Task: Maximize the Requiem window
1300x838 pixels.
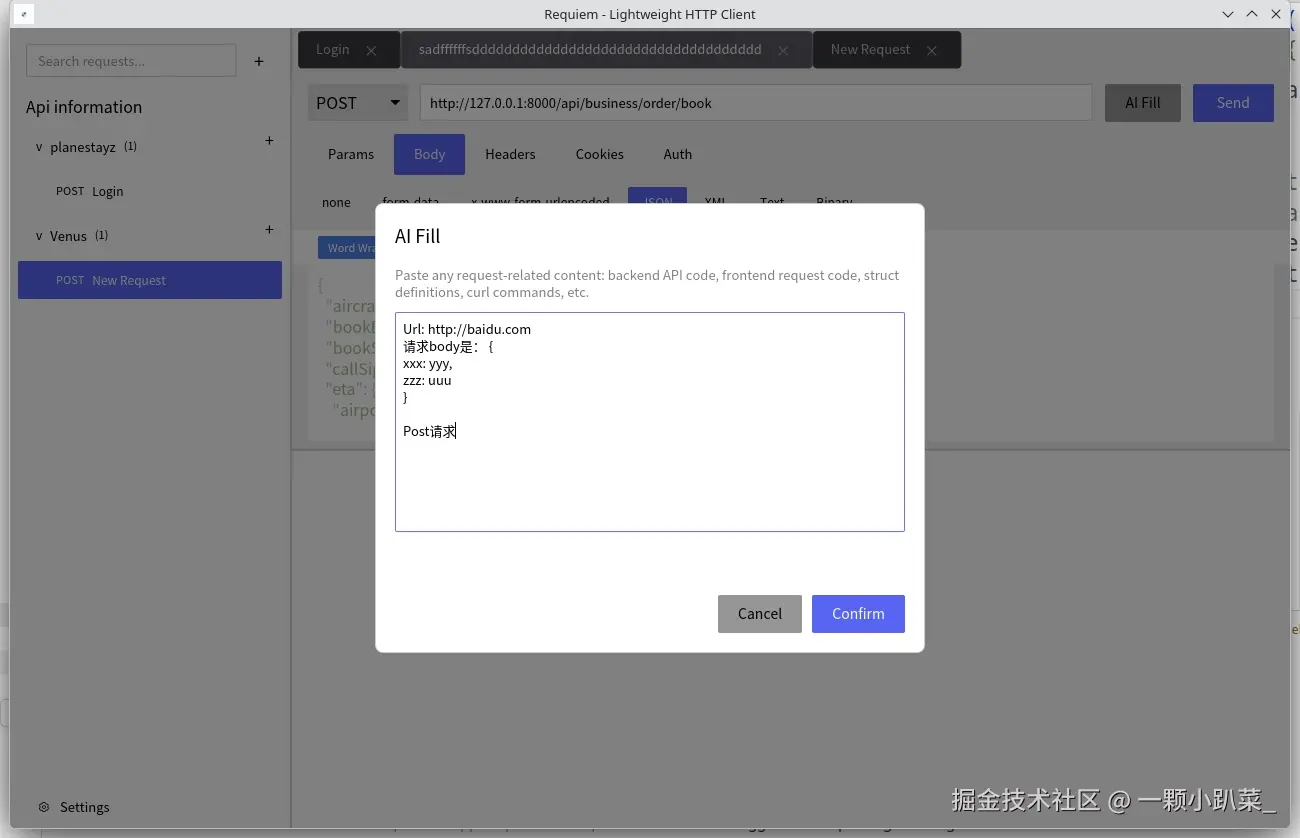Action: 1252,14
